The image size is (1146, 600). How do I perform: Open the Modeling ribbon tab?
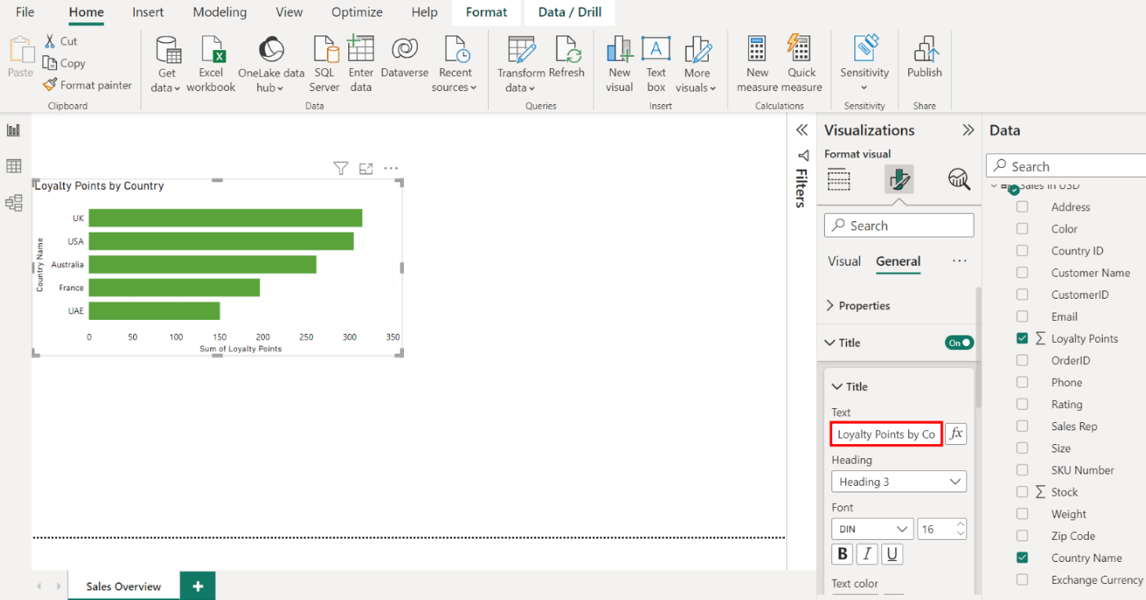[219, 12]
